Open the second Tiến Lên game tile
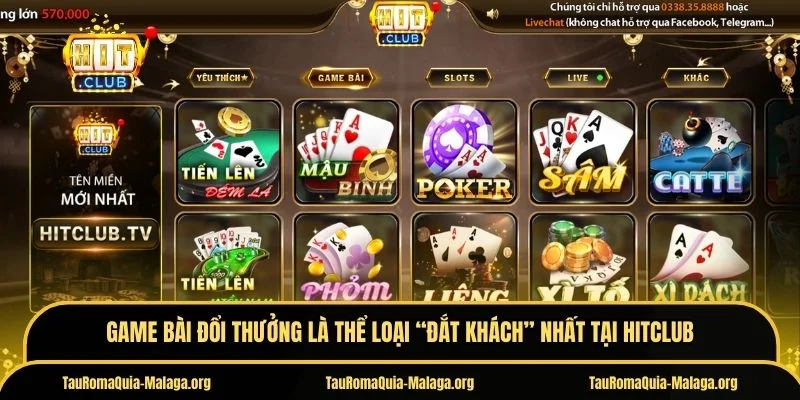 228,258
